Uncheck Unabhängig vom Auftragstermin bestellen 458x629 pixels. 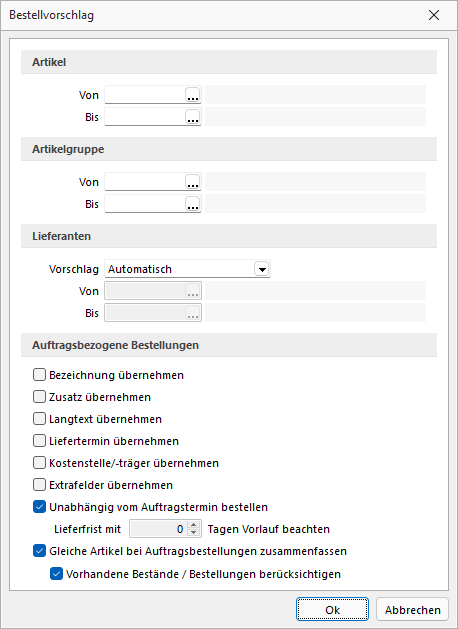point(39,507)
